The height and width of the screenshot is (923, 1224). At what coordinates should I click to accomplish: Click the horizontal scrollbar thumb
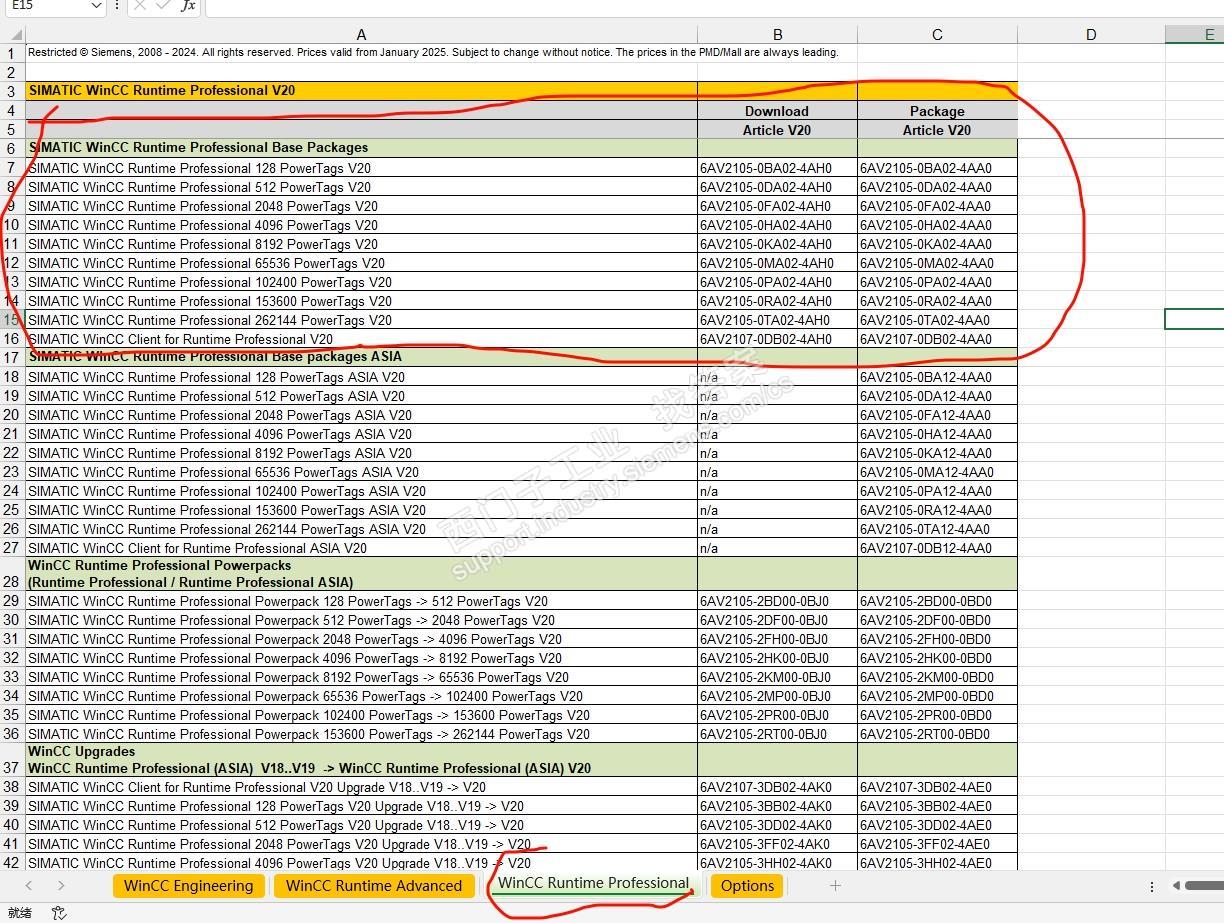coord(1205,885)
